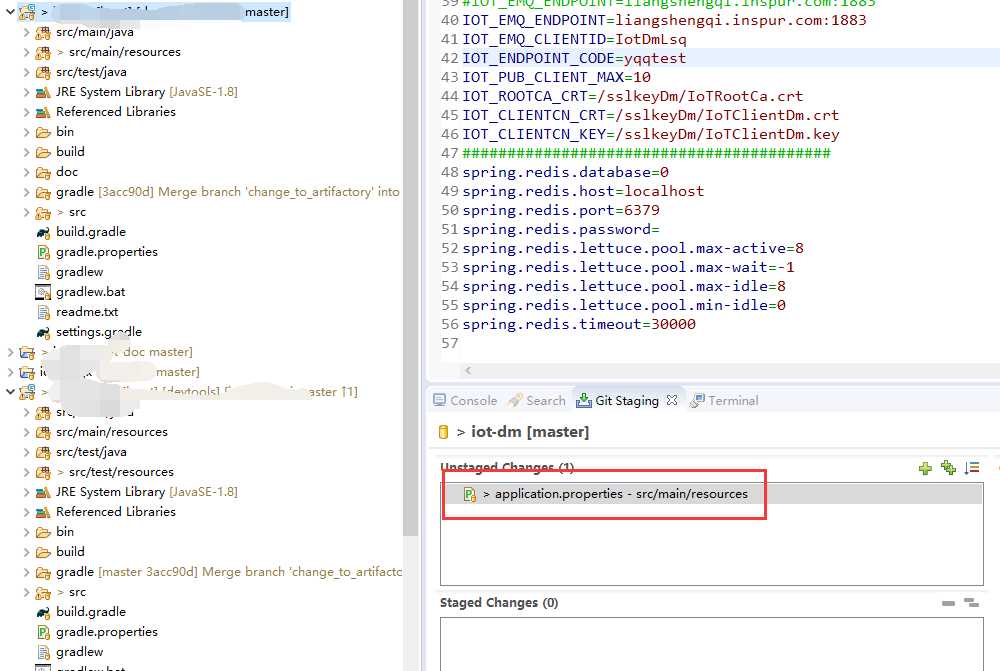Click the iot-dm repository icon
1000x671 pixels.
point(443,432)
